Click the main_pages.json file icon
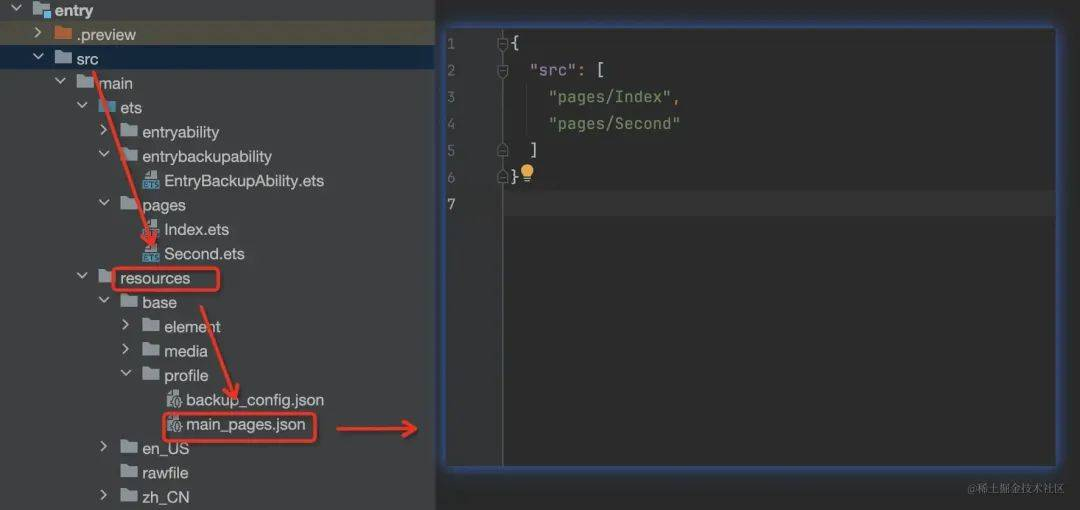 174,424
